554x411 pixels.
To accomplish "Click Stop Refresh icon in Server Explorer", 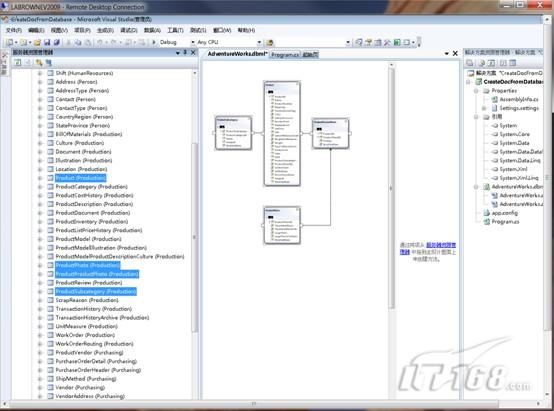I will point(28,63).
